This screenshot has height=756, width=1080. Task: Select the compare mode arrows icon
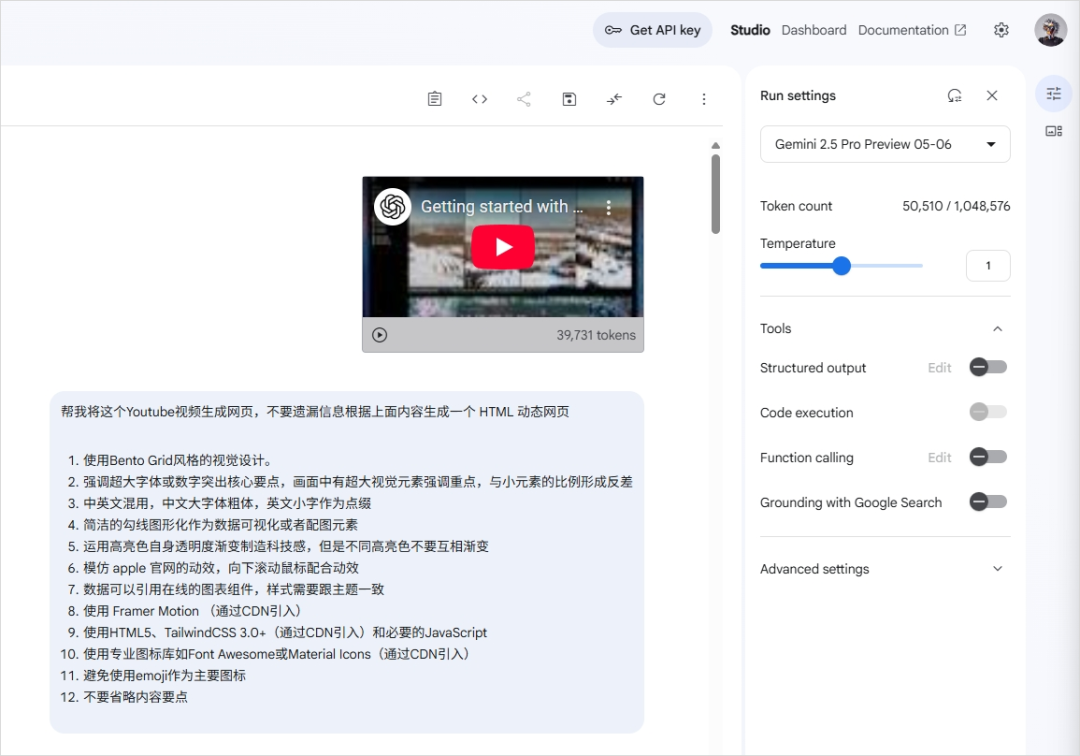click(x=614, y=98)
